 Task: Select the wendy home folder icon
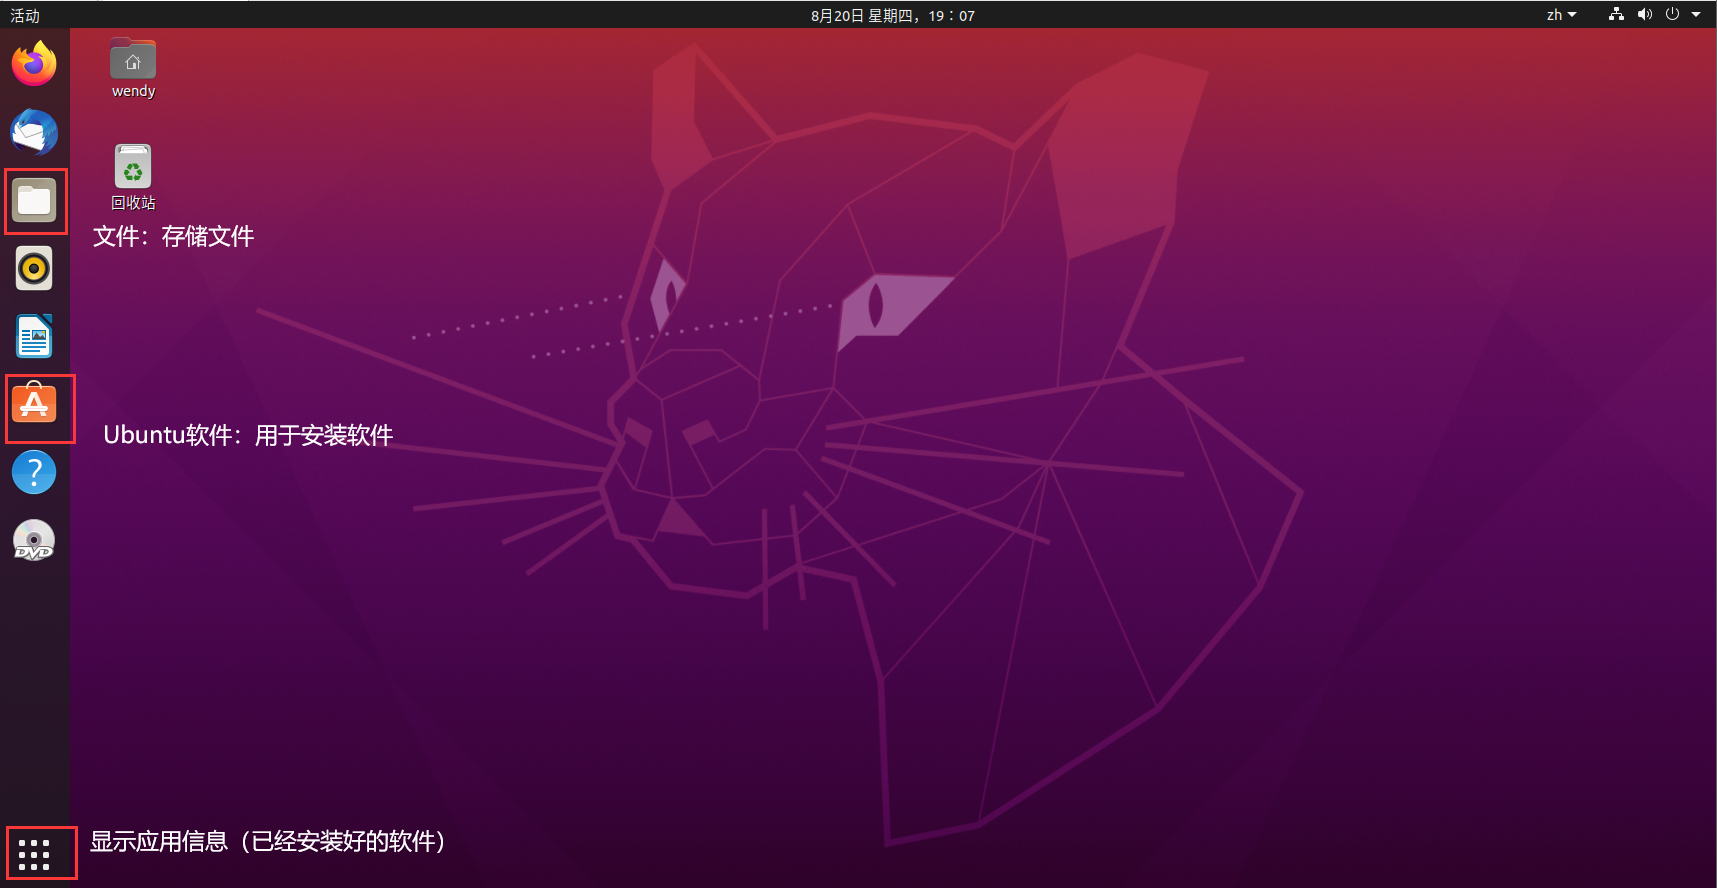click(133, 68)
